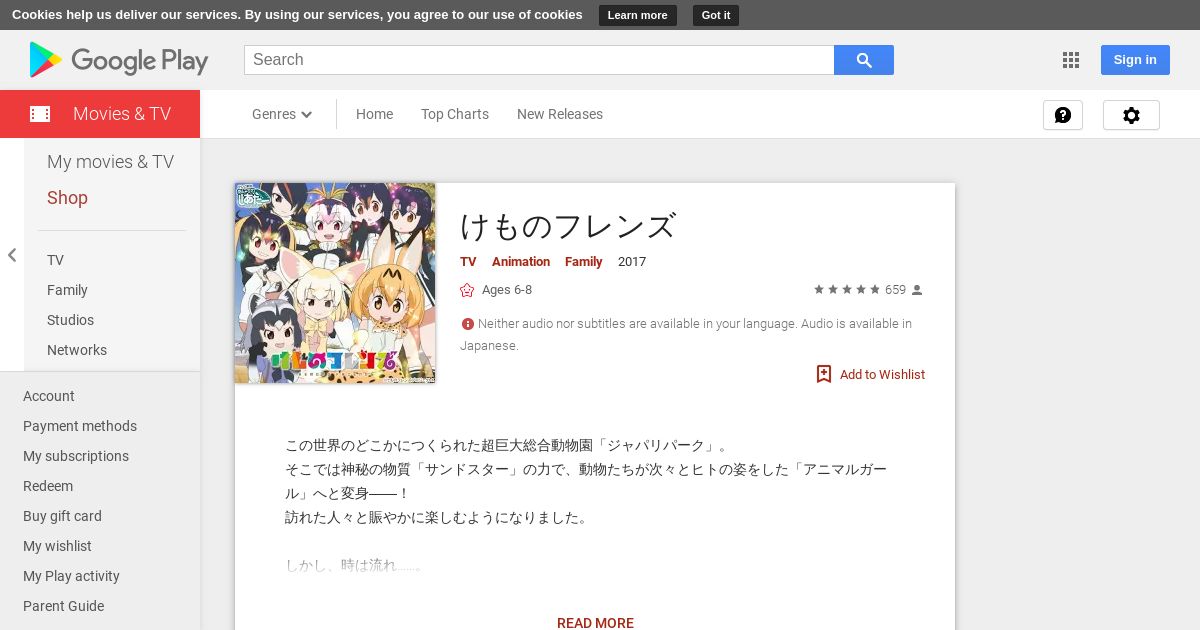Image resolution: width=1200 pixels, height=630 pixels.
Task: Click the 659 ratings count
Action: [895, 290]
